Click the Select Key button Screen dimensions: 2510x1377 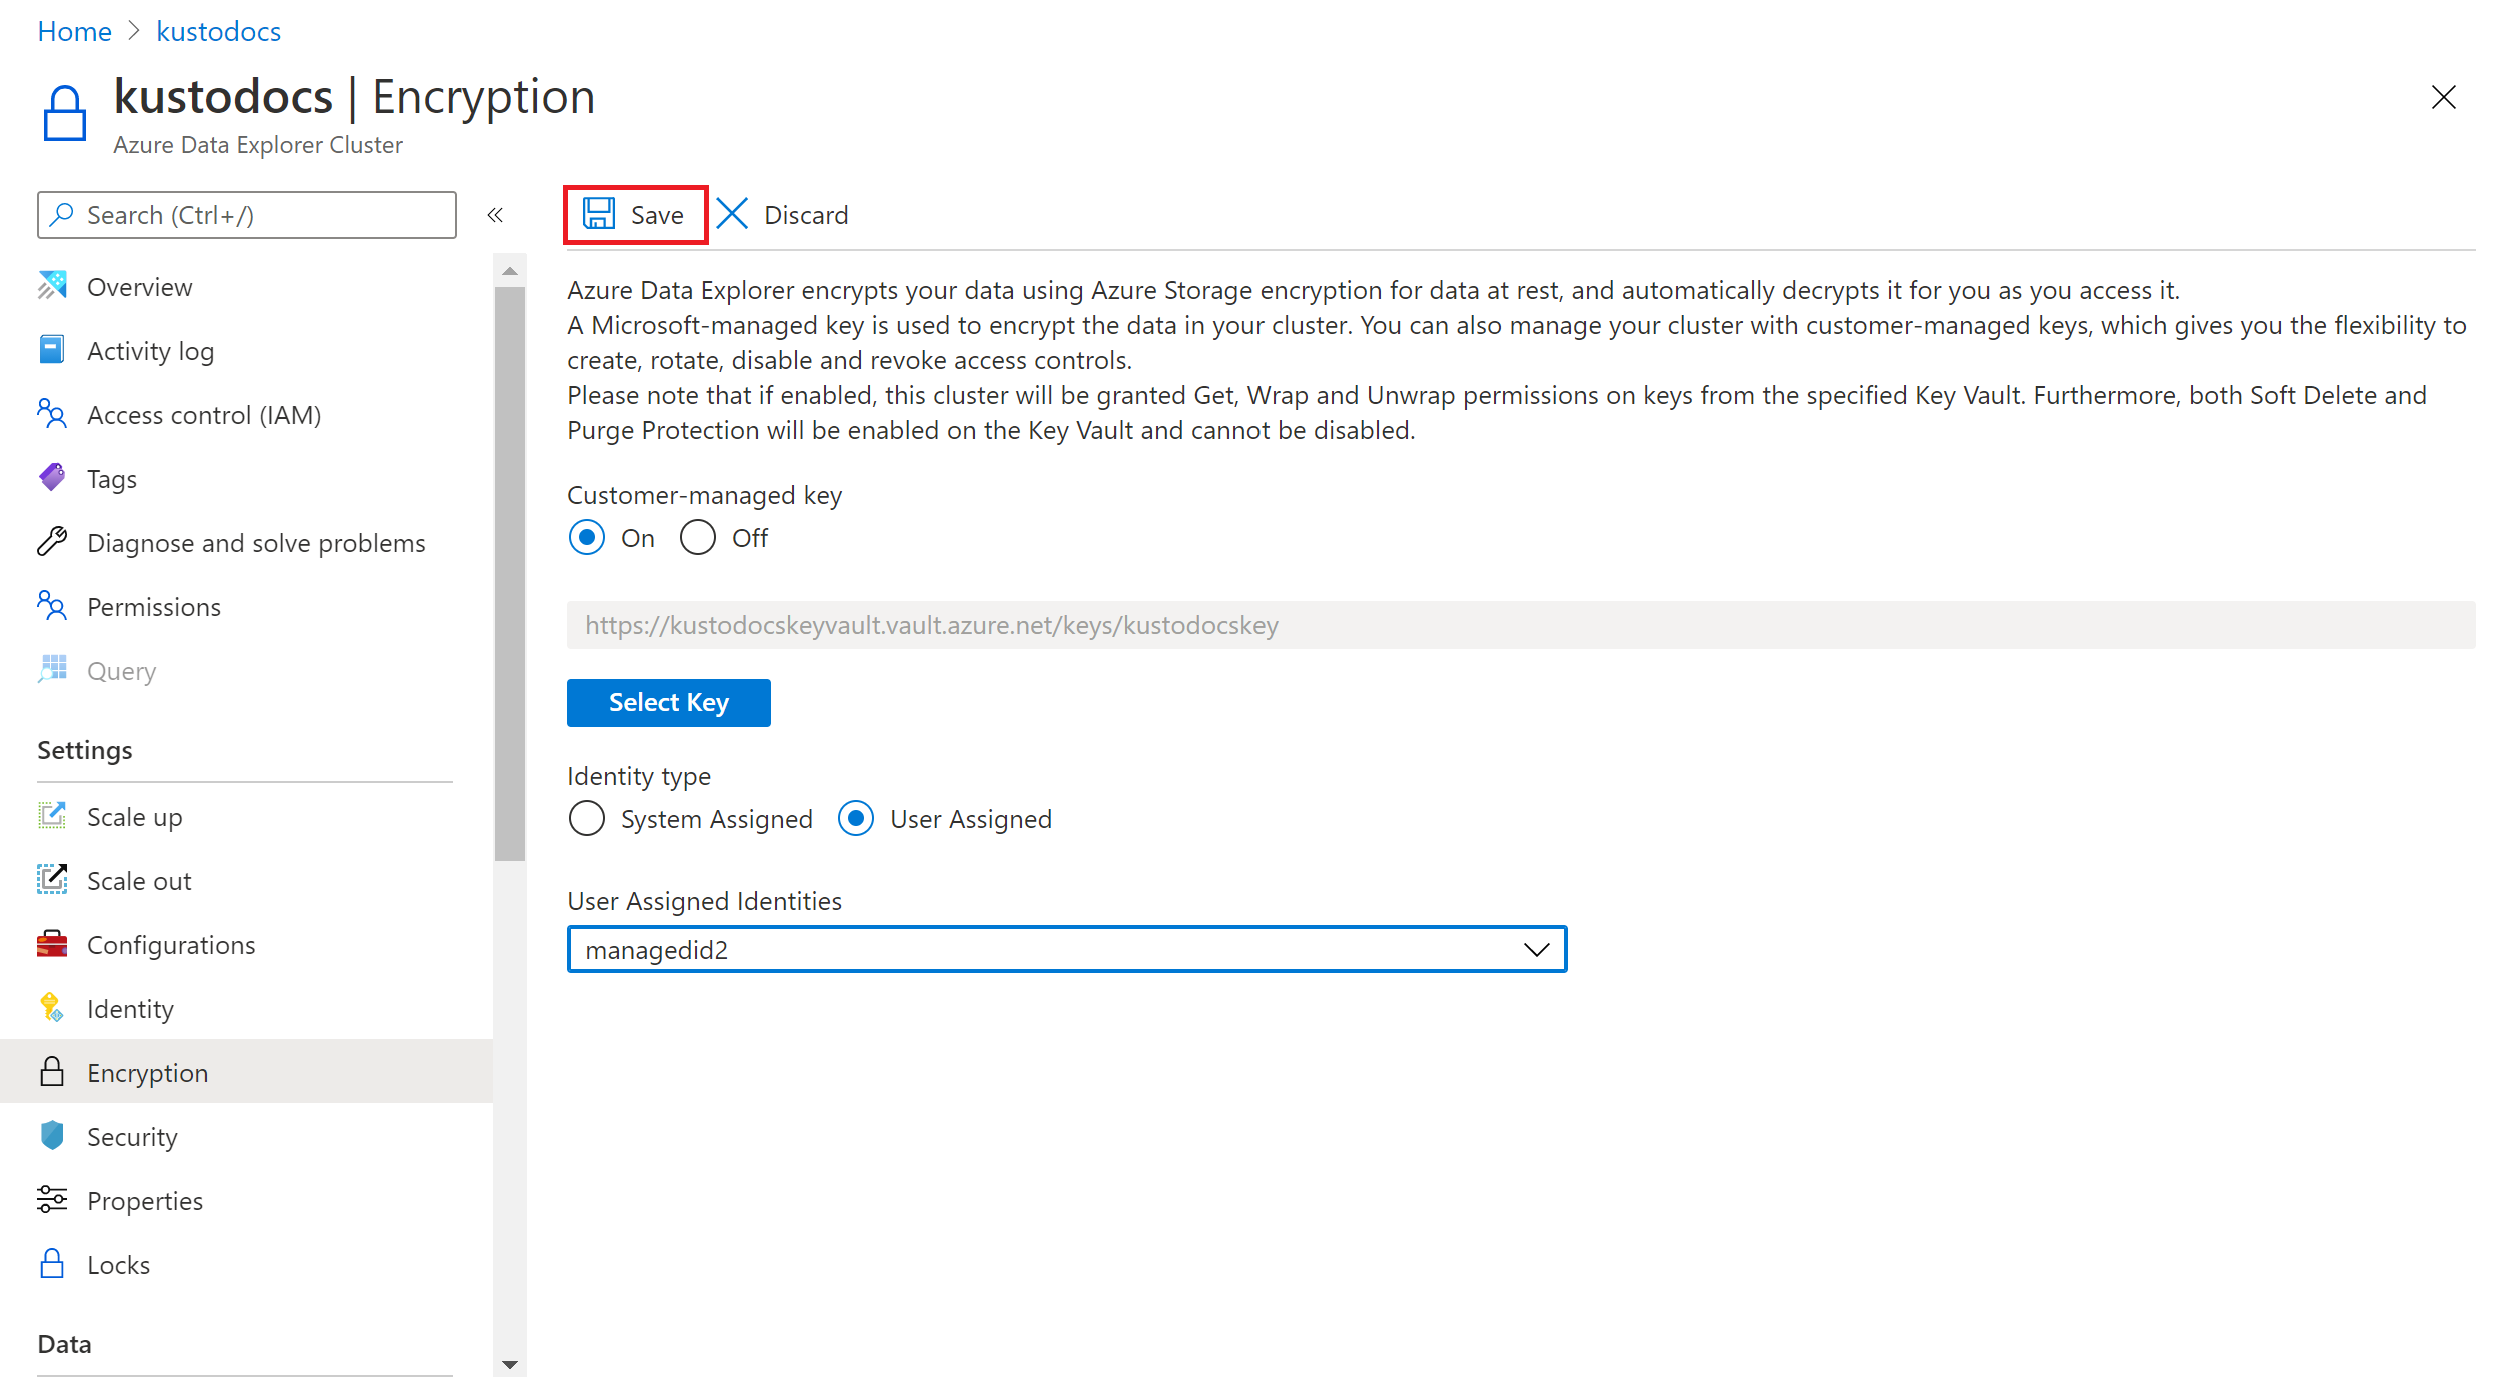pos(668,700)
